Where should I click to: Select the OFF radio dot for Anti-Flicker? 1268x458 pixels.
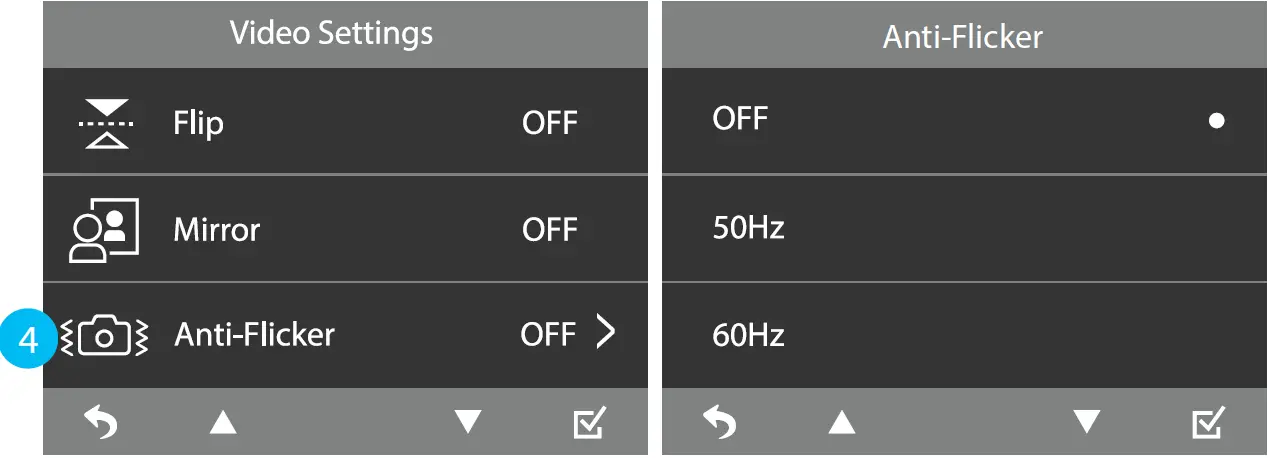click(1216, 121)
